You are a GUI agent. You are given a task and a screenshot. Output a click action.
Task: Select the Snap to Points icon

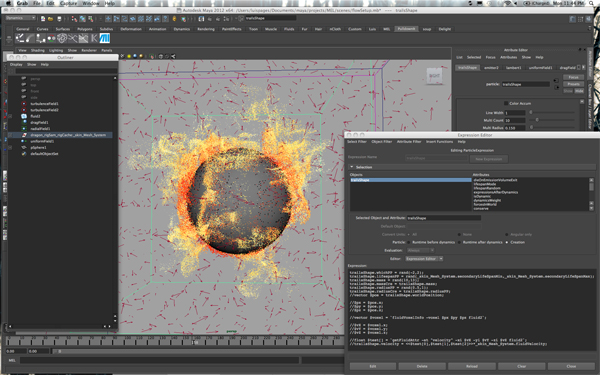click(124, 18)
